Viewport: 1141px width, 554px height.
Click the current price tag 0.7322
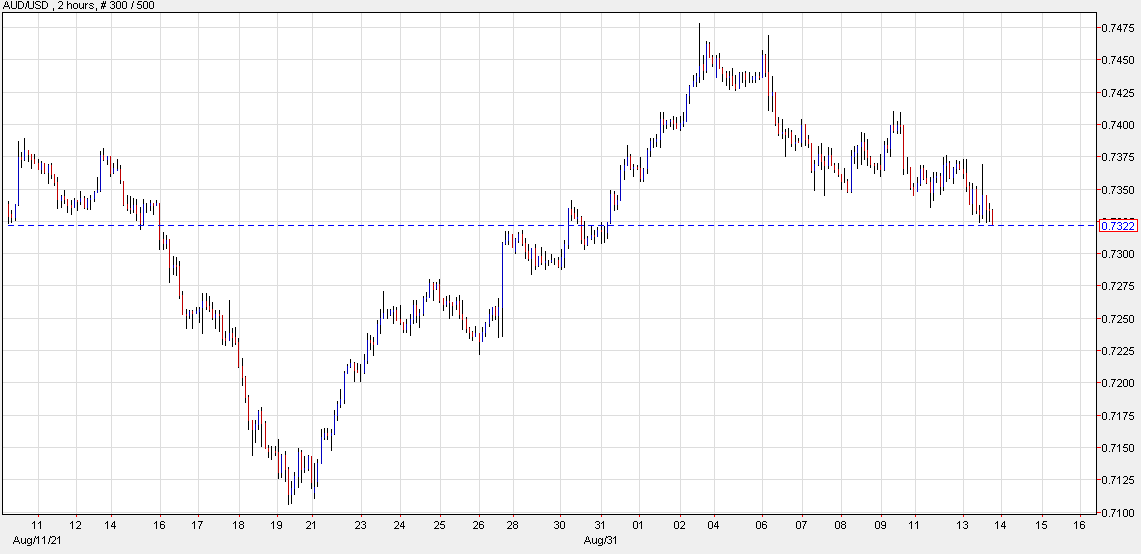1116,226
